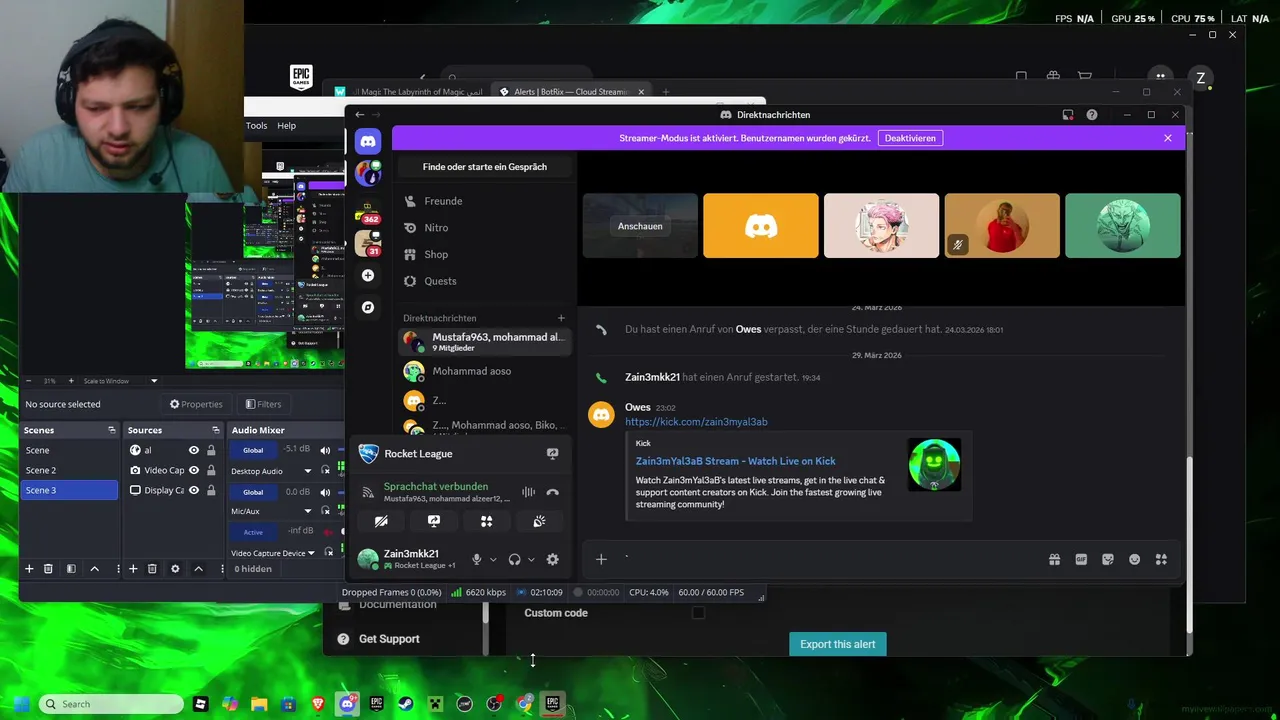Open Scenes panel more options dots
1280x720 pixels.
pos(118,569)
